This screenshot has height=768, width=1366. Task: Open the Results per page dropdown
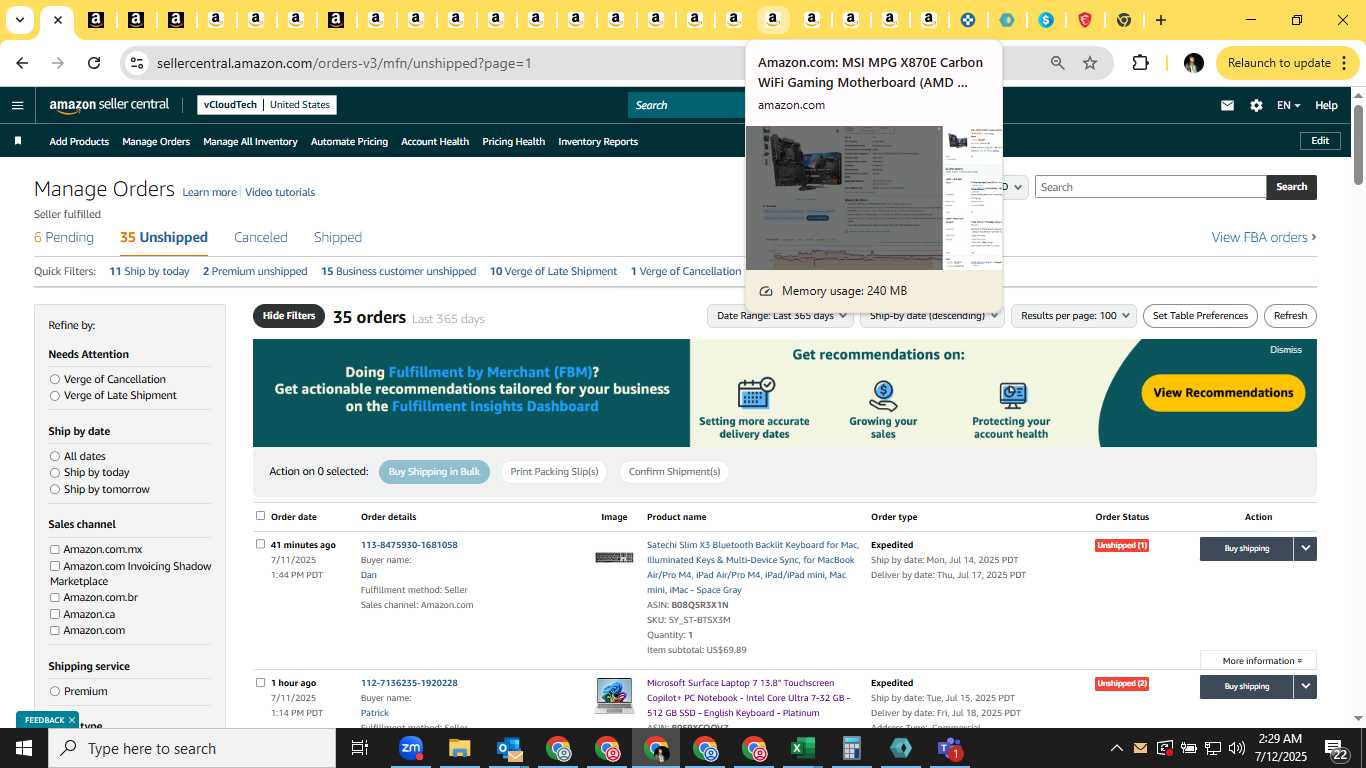(1074, 316)
